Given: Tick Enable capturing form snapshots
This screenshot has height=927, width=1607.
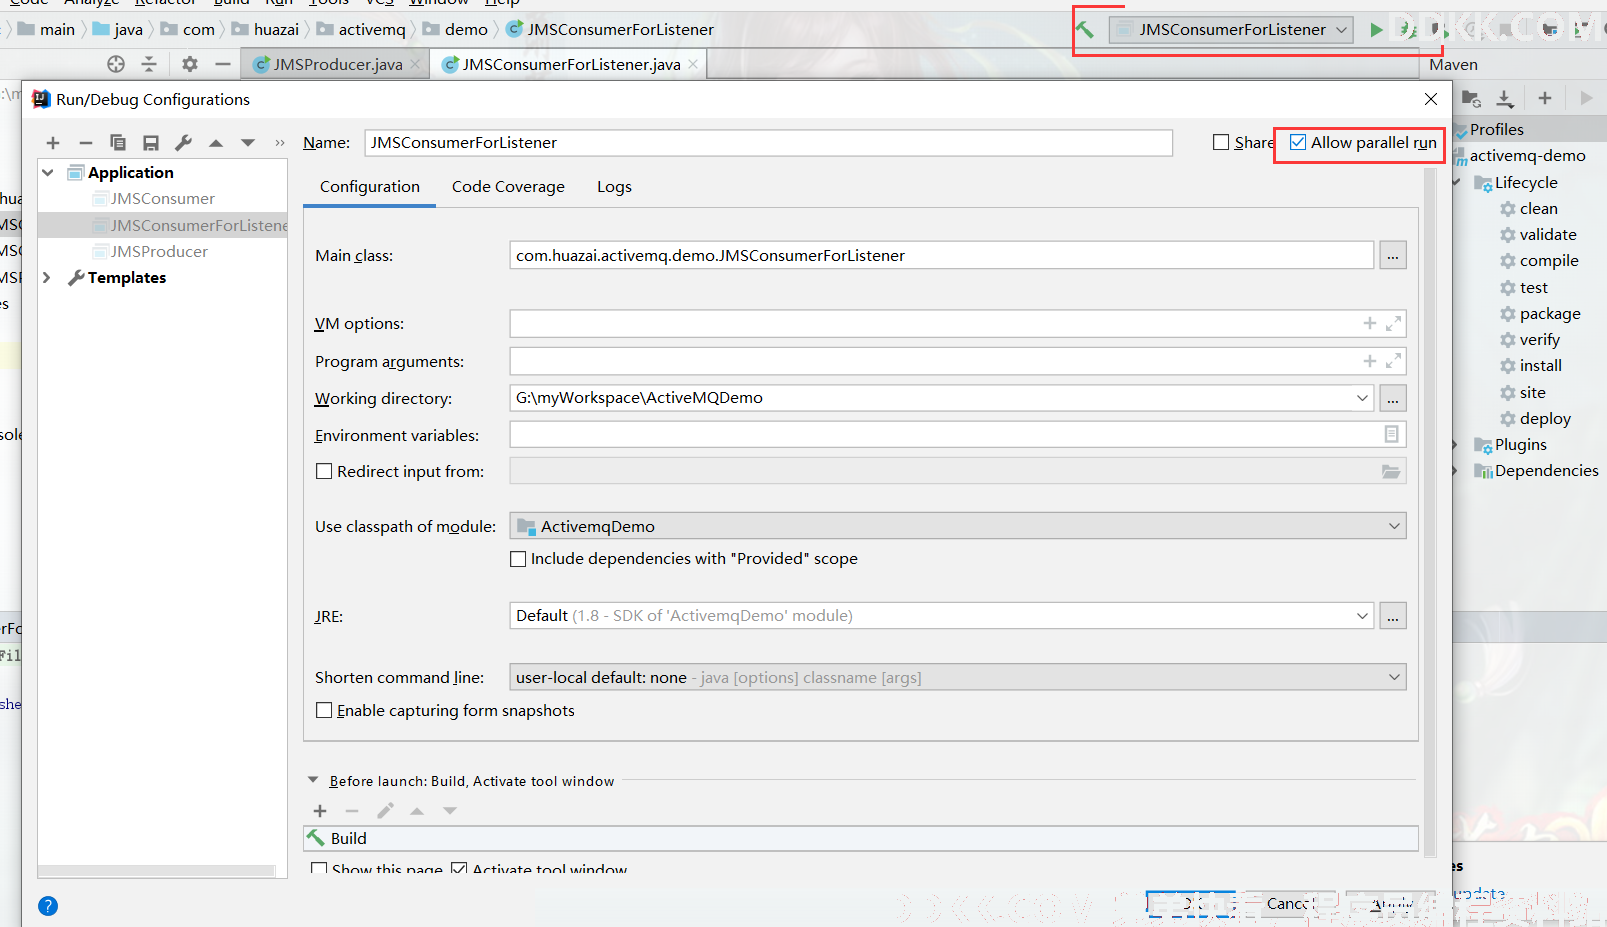Looking at the screenshot, I should (x=324, y=710).
